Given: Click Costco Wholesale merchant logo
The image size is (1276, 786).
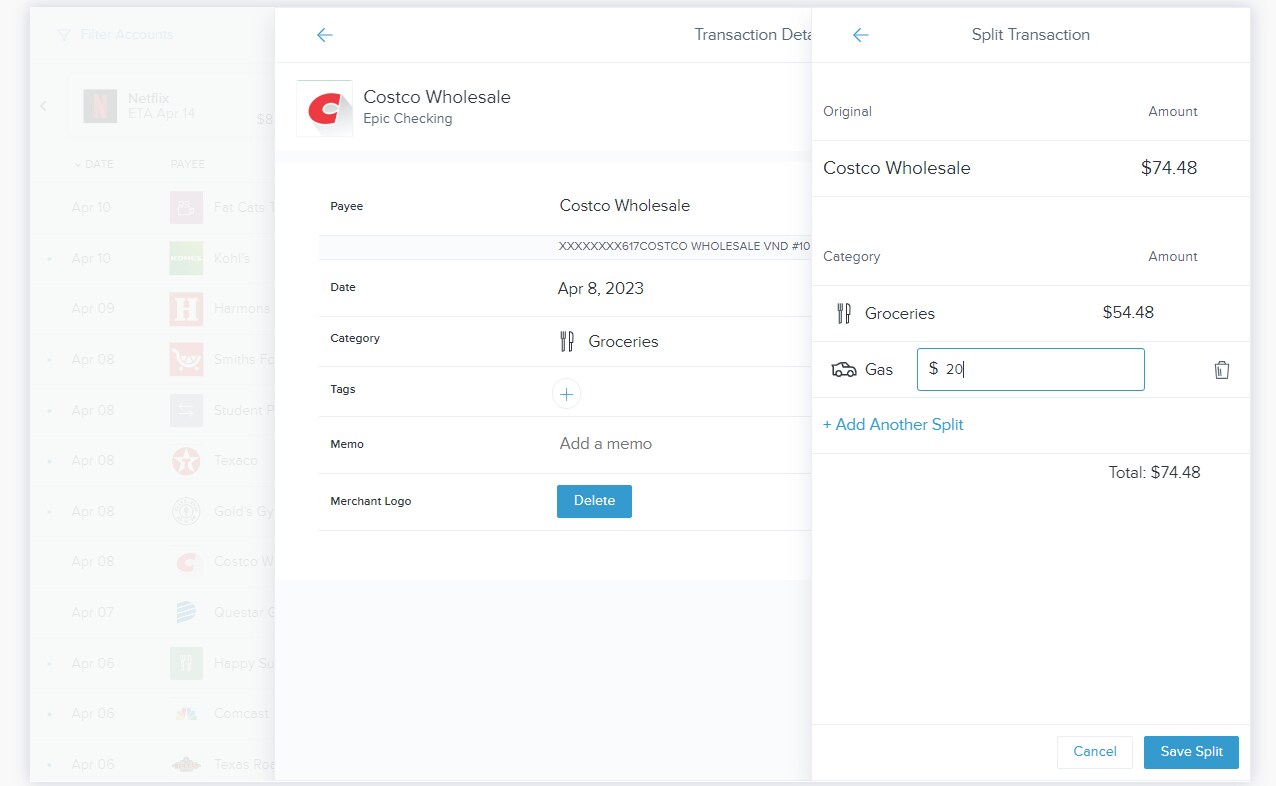Looking at the screenshot, I should pos(325,108).
